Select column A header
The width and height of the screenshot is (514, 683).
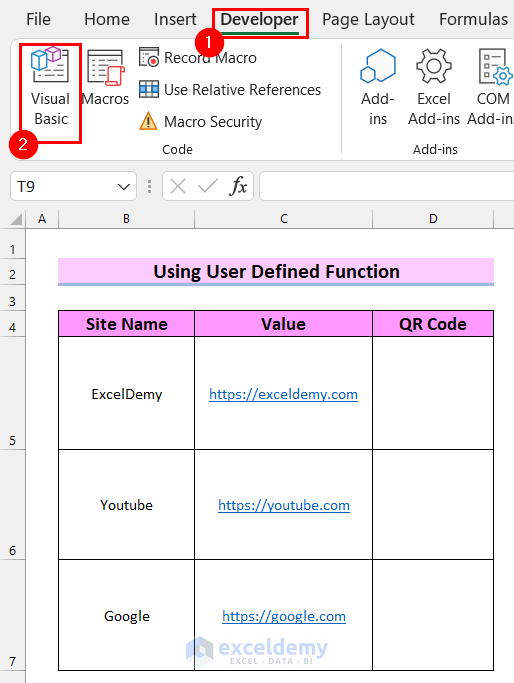(x=42, y=219)
